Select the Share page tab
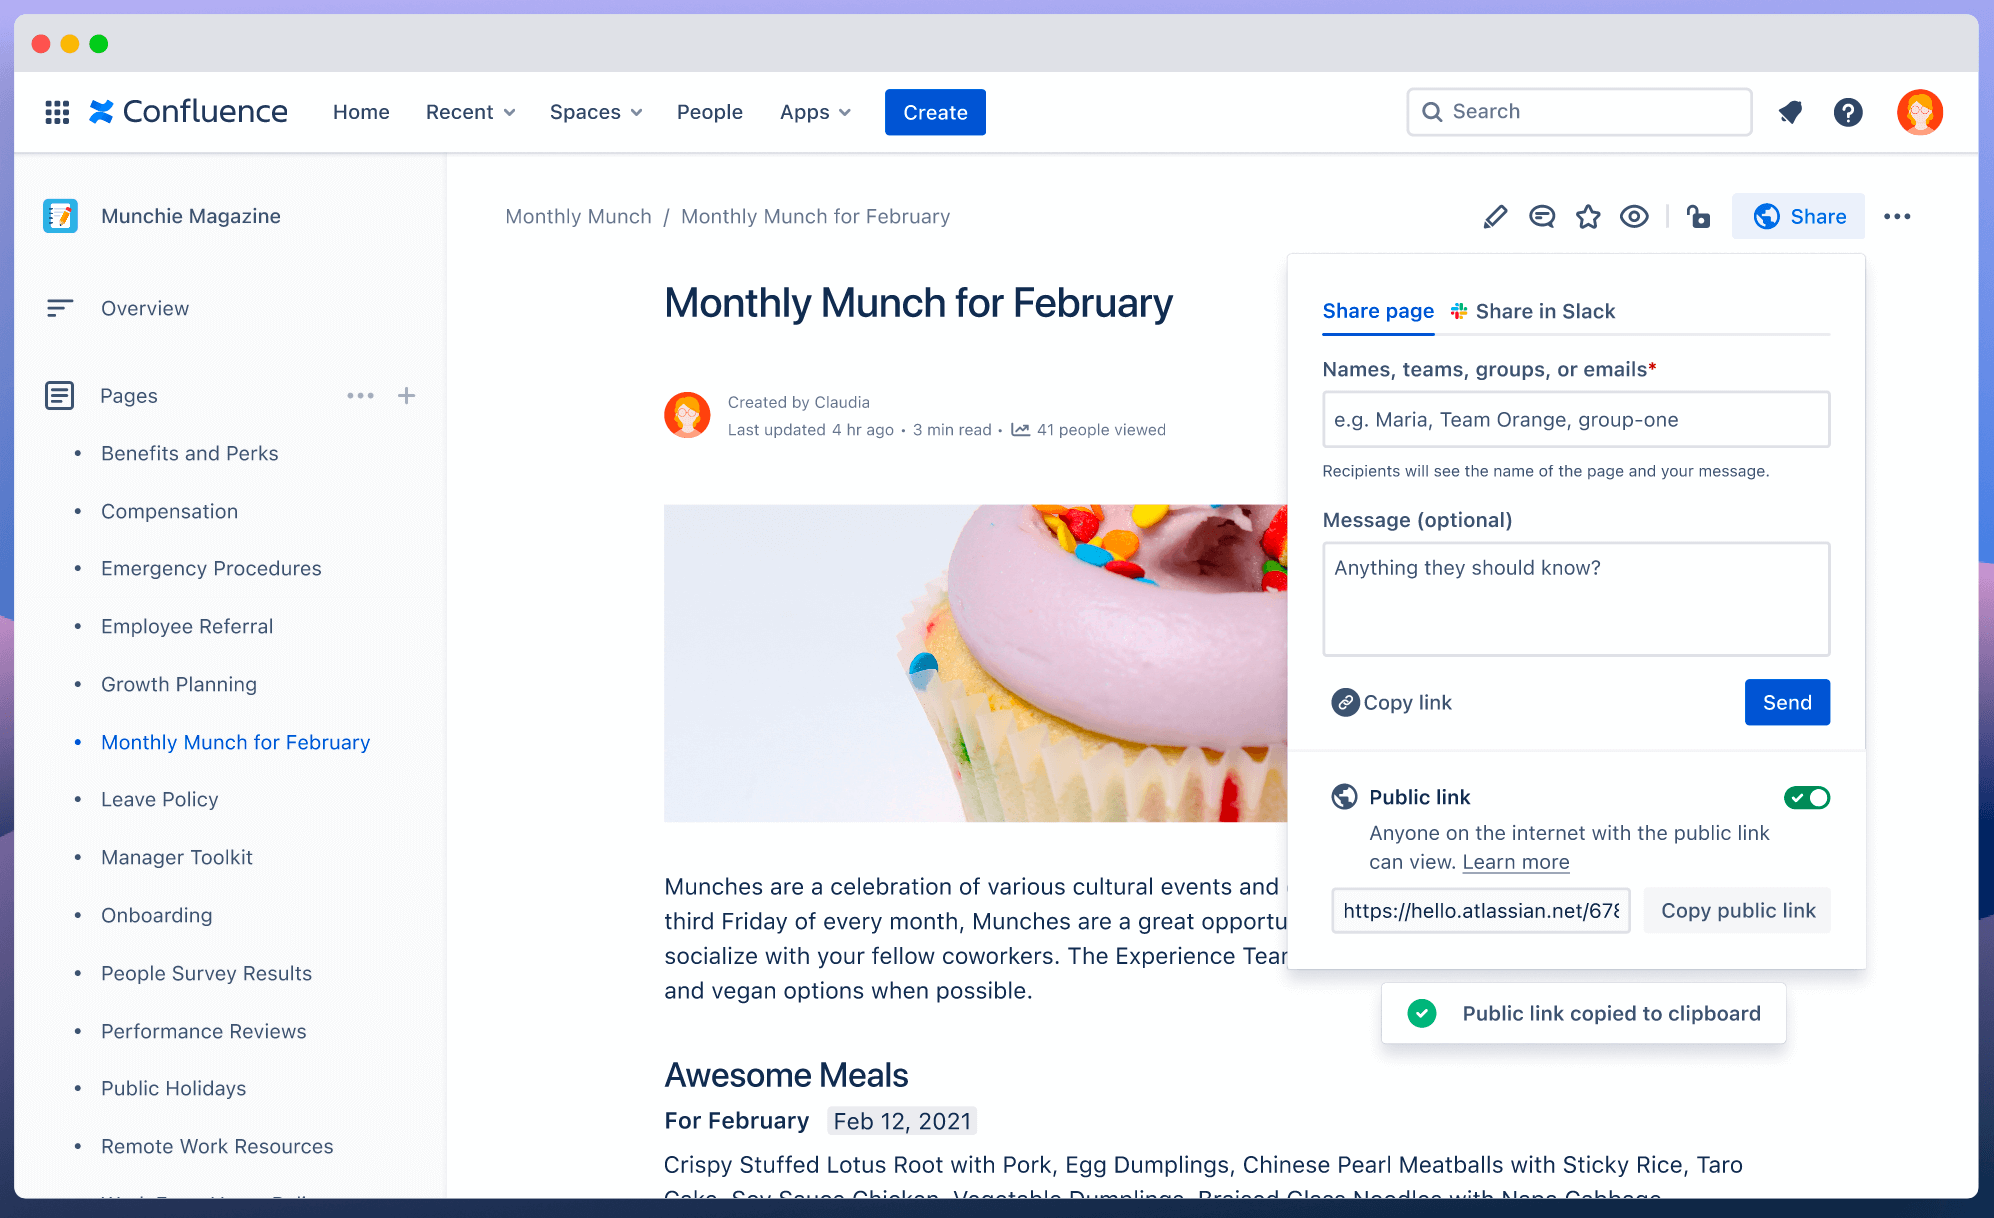Viewport: 1994px width, 1218px height. point(1377,311)
